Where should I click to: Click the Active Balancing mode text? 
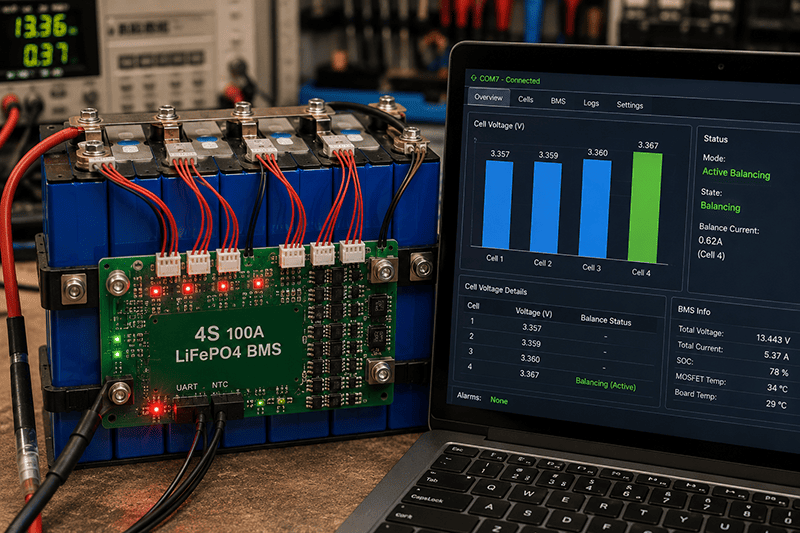(736, 173)
